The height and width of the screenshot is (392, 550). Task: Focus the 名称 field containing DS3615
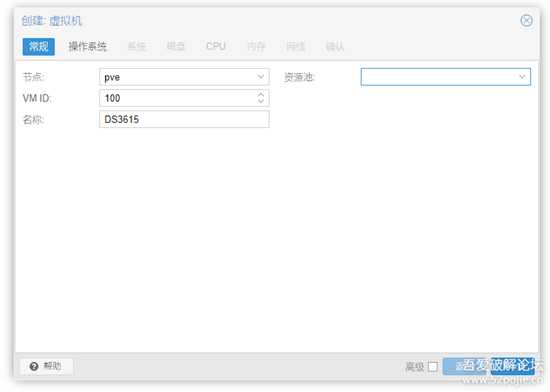coord(184,119)
